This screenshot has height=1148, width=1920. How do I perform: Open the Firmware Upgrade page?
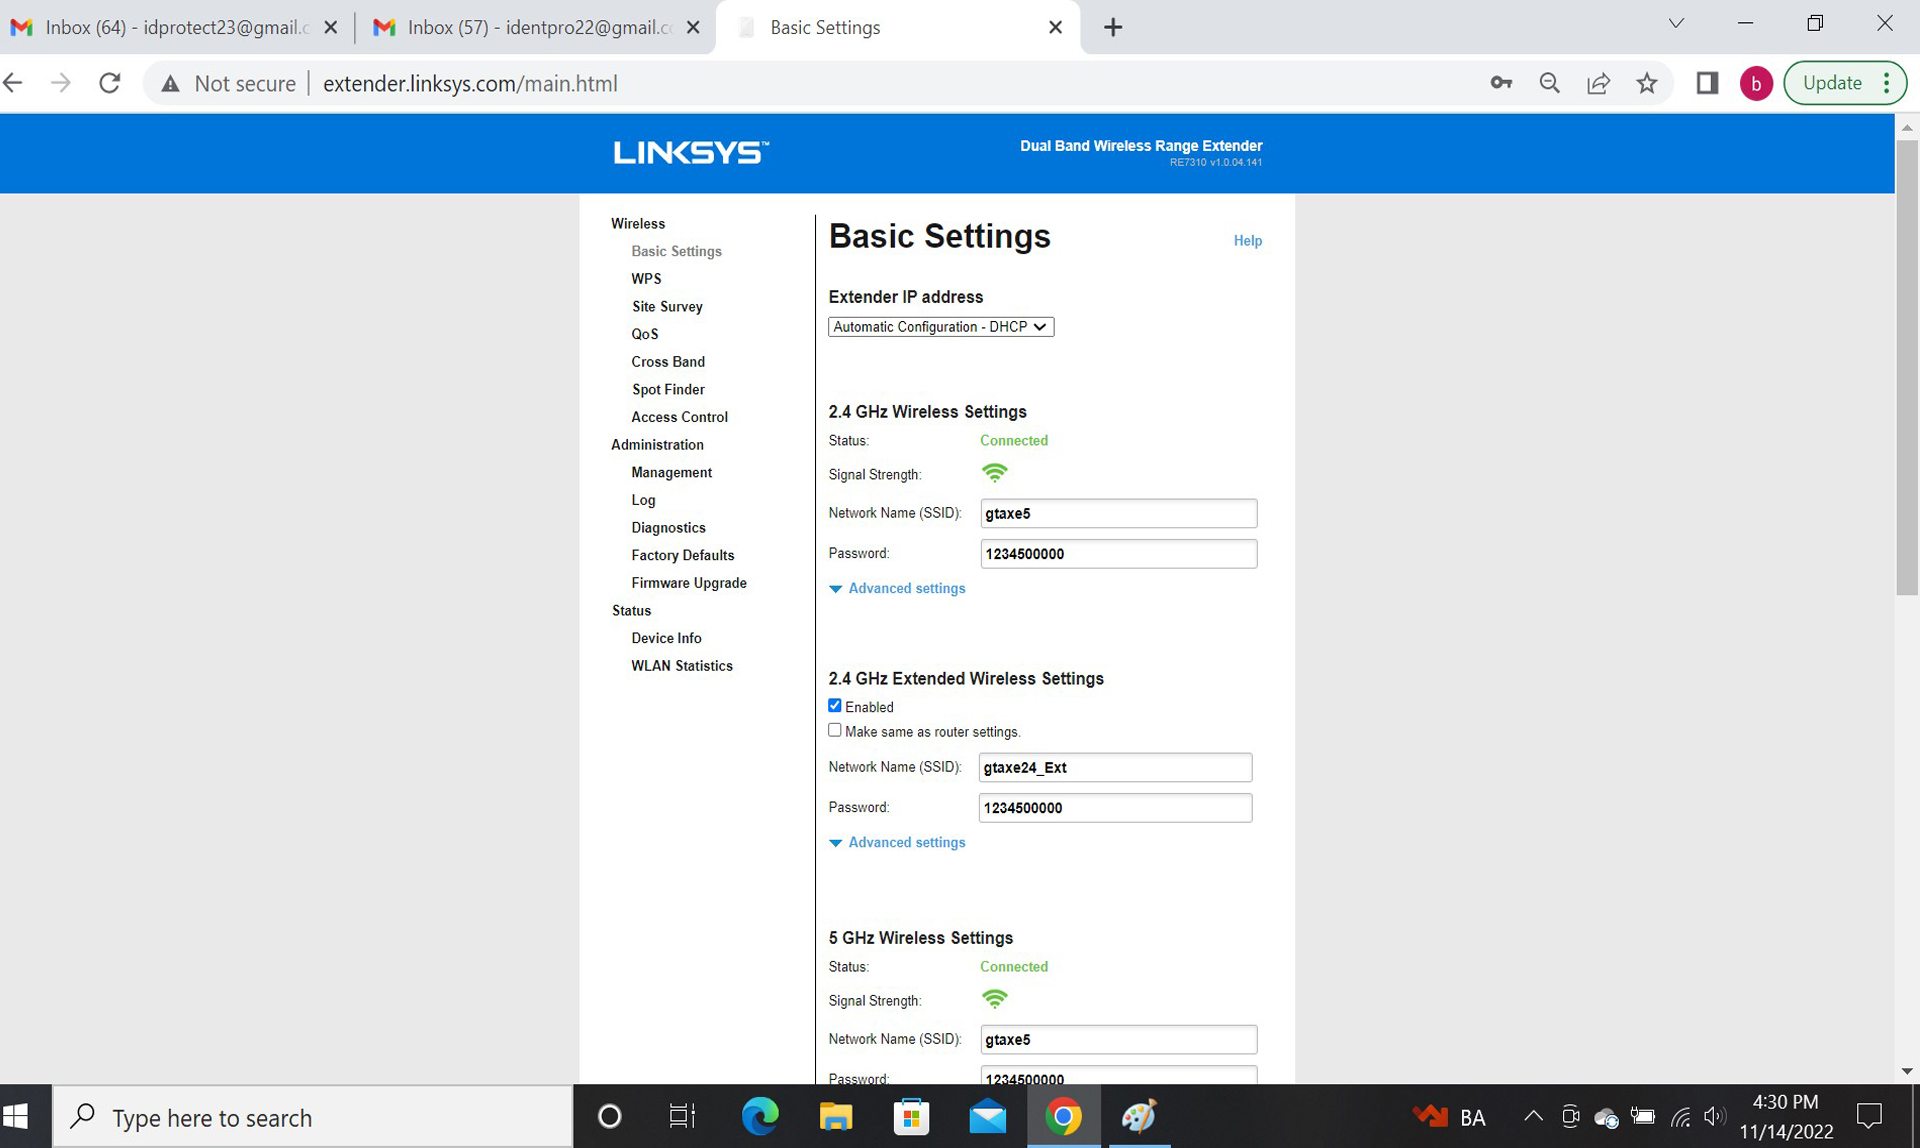click(x=689, y=583)
